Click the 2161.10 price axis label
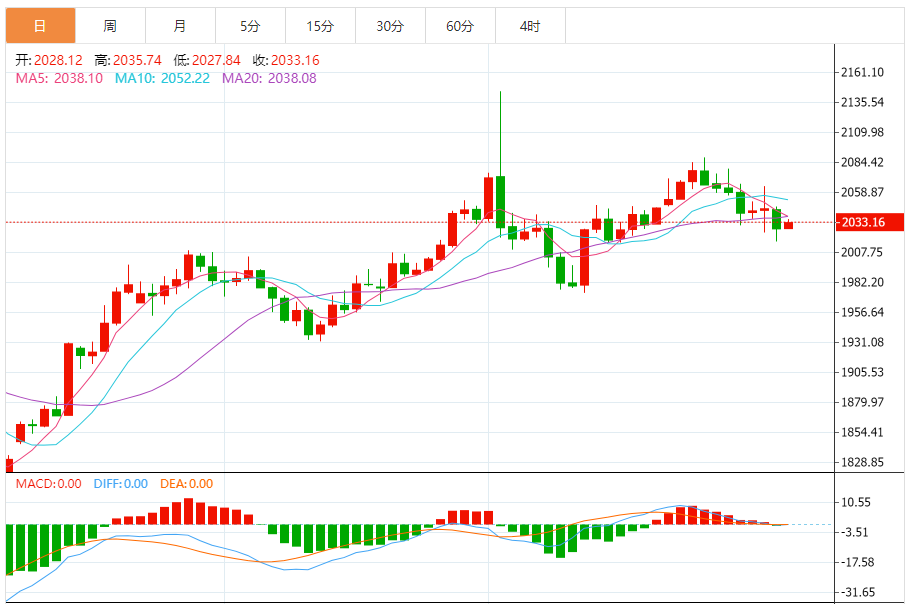Screen dimensions: 910x604 pos(862,72)
